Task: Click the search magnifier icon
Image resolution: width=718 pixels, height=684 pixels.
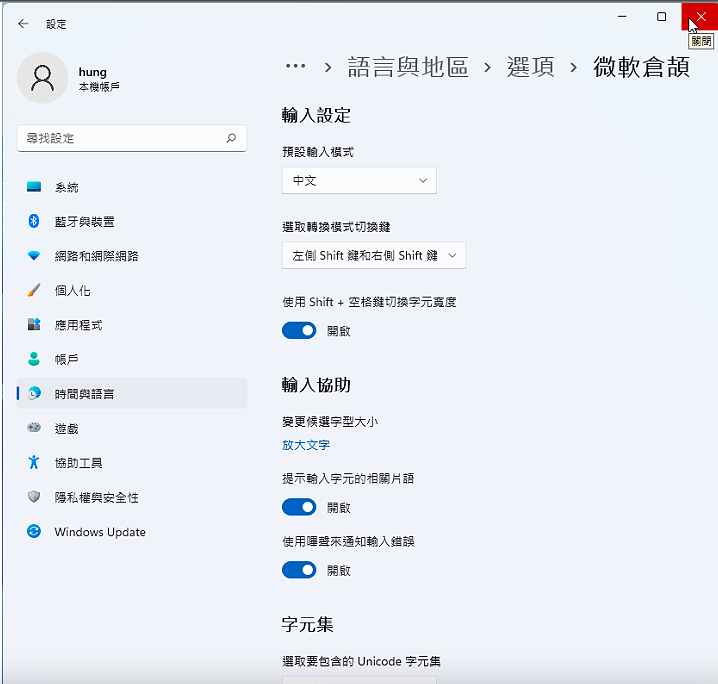Action: pos(231,138)
